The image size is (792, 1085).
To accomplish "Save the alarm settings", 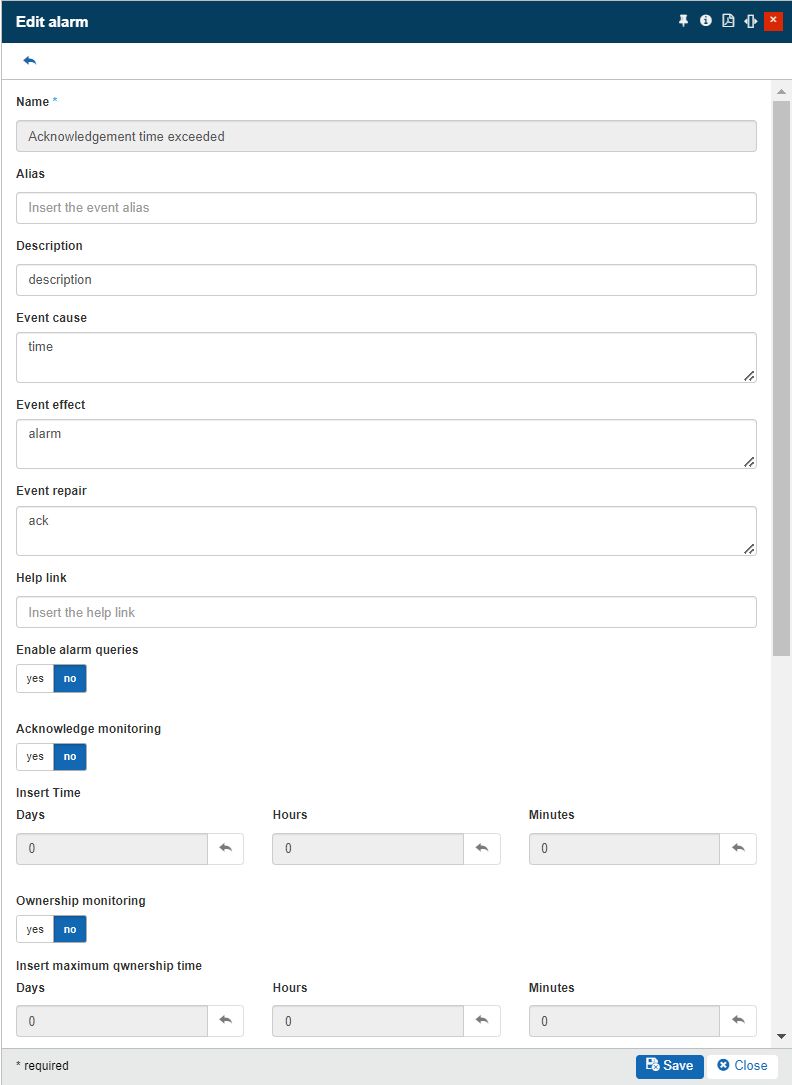I will 670,1066.
